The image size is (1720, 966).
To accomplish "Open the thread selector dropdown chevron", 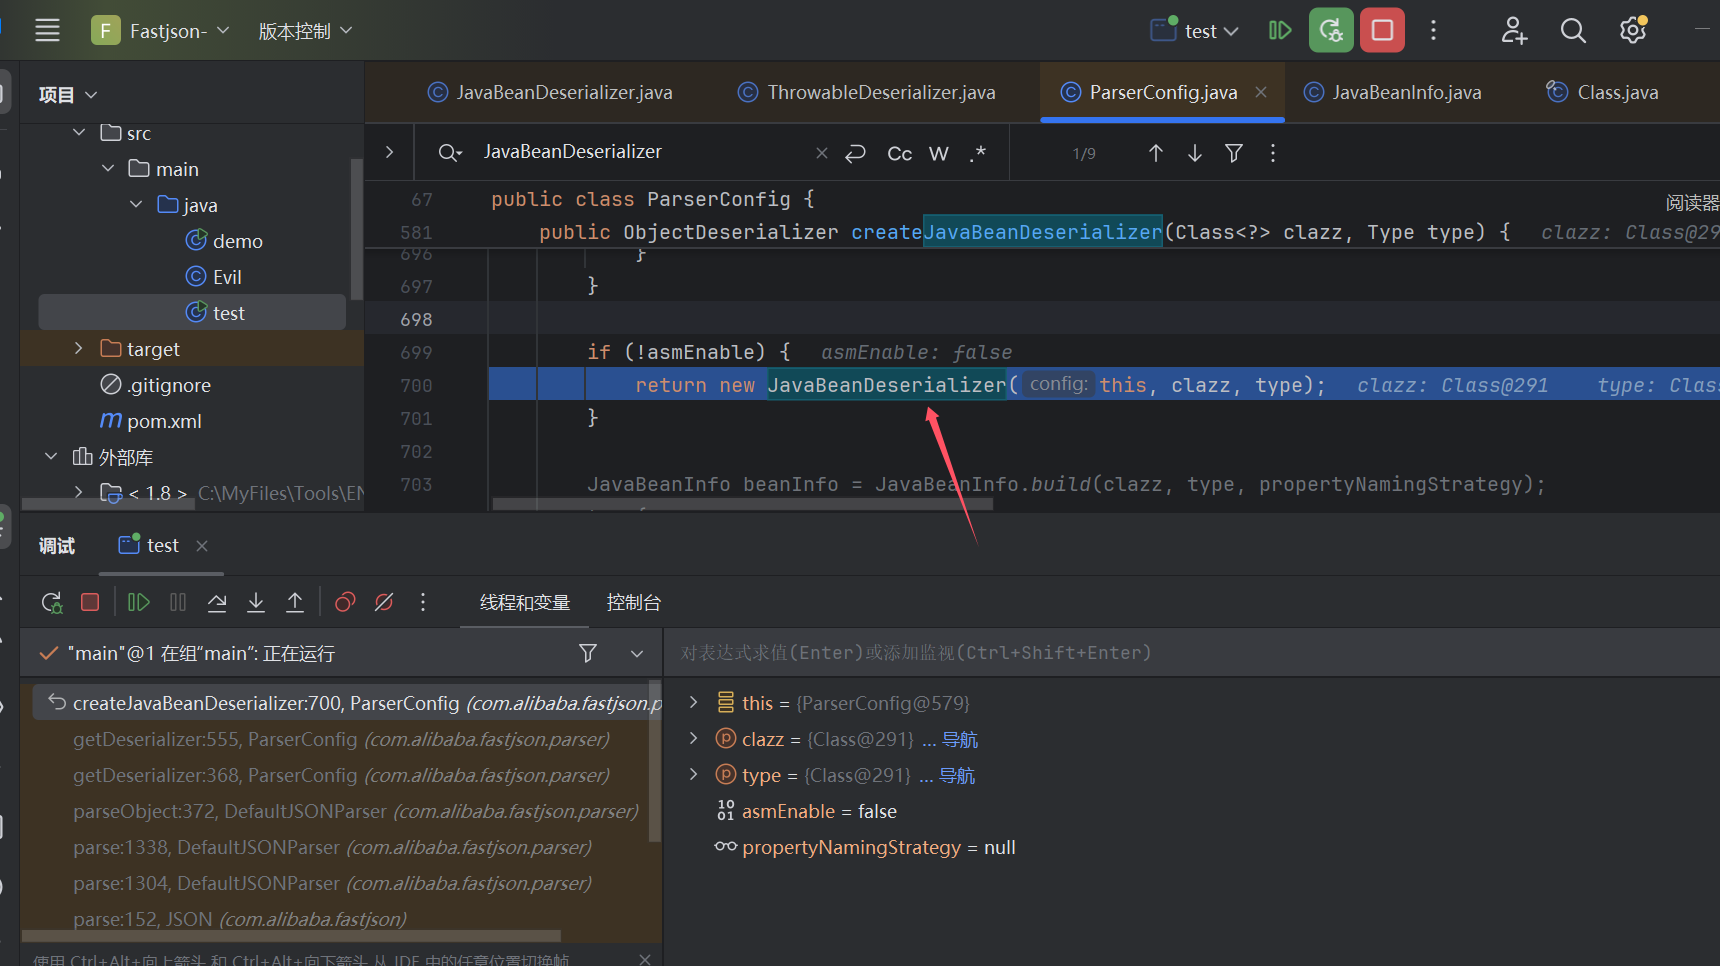I will pos(636,653).
